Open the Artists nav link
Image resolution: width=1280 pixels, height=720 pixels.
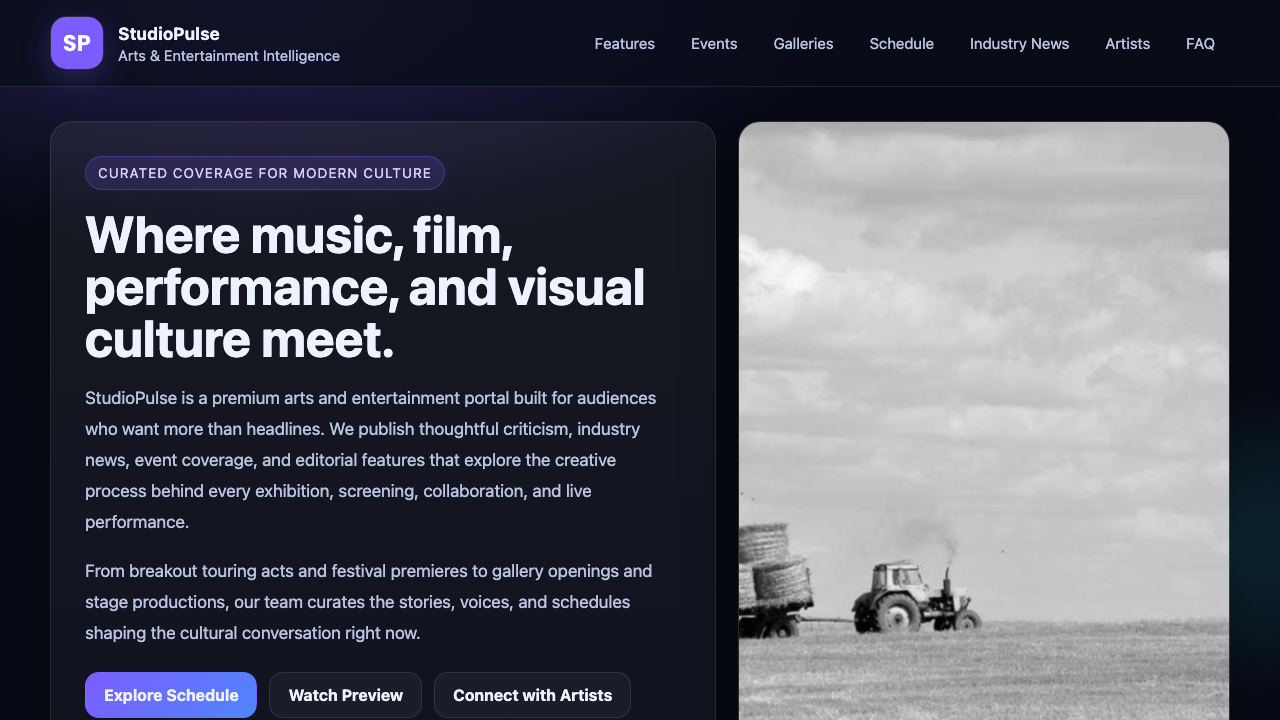click(1127, 44)
